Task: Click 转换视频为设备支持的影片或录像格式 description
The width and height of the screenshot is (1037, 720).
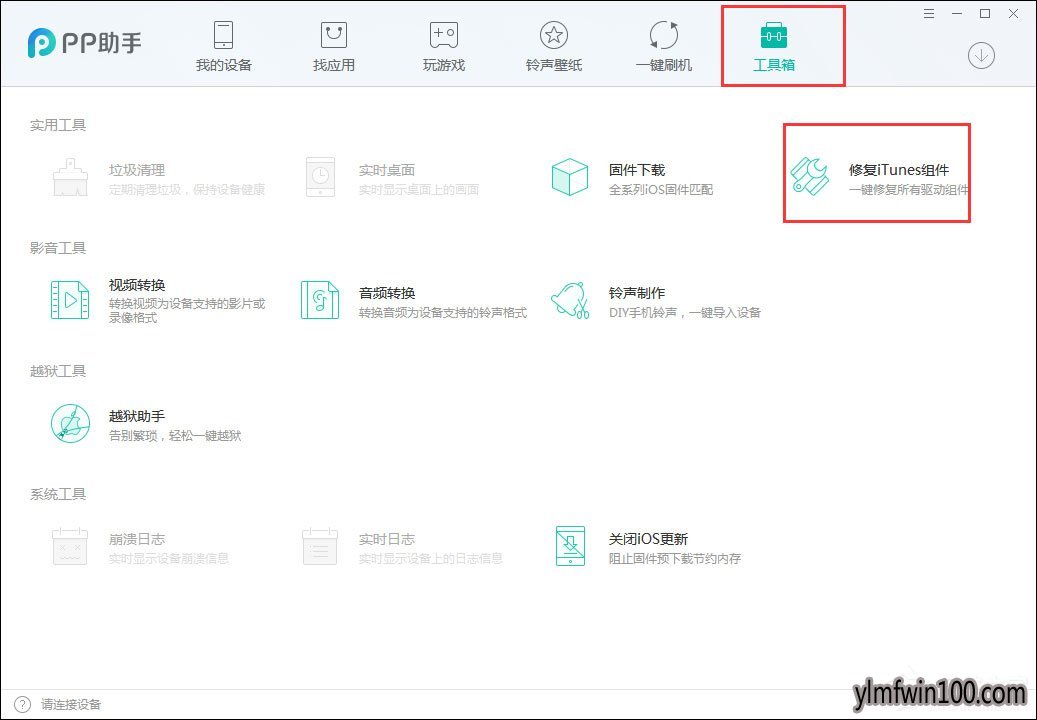Action: [187, 311]
